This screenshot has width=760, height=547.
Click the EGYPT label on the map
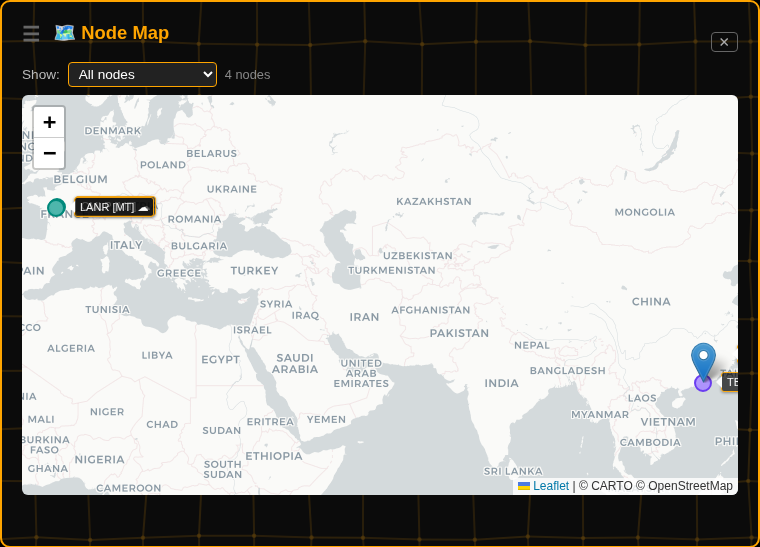point(221,359)
